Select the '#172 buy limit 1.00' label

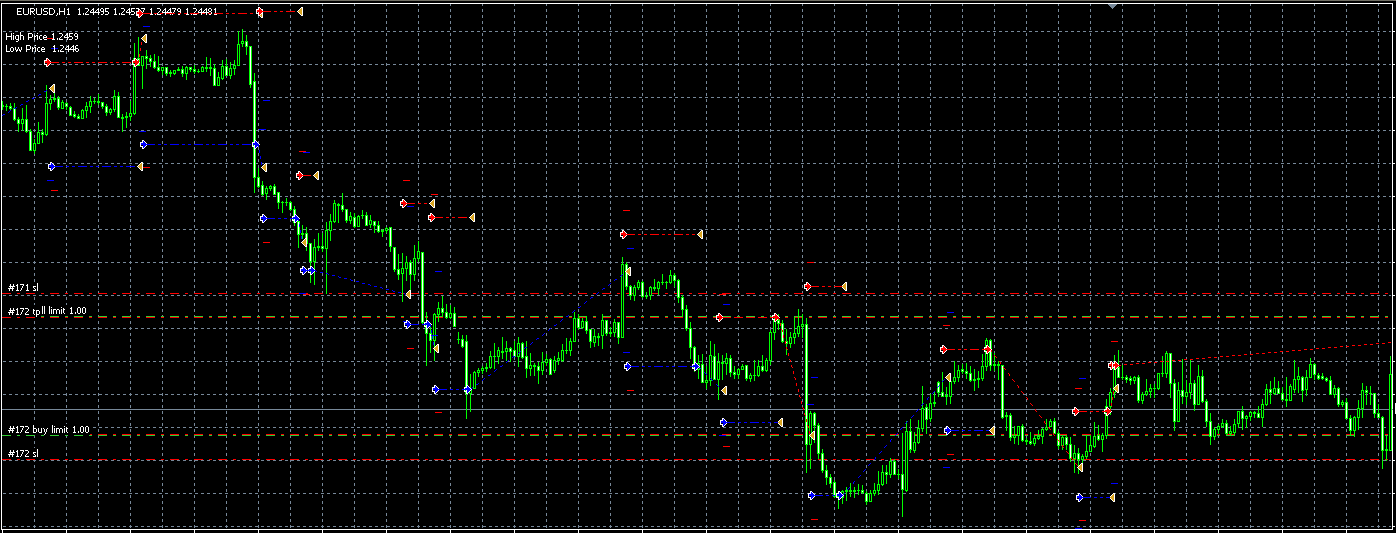pos(49,429)
